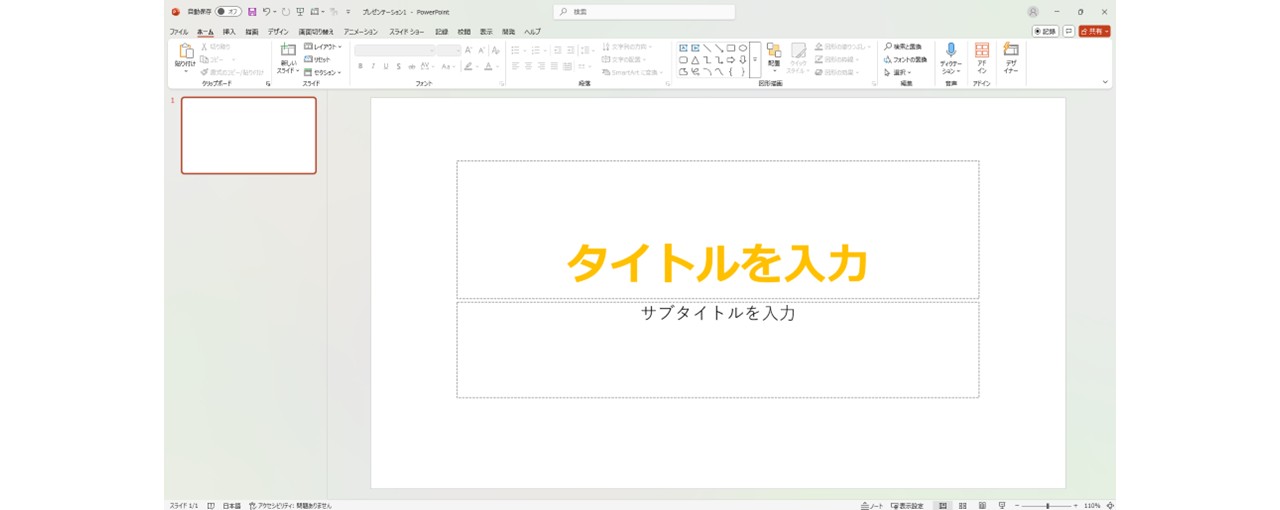
Task: Expand the Share (共有) dropdown button
Action: (1094, 31)
